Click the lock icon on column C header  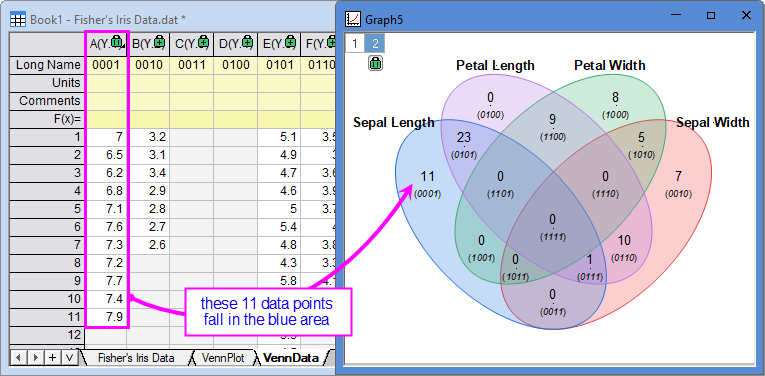[203, 42]
